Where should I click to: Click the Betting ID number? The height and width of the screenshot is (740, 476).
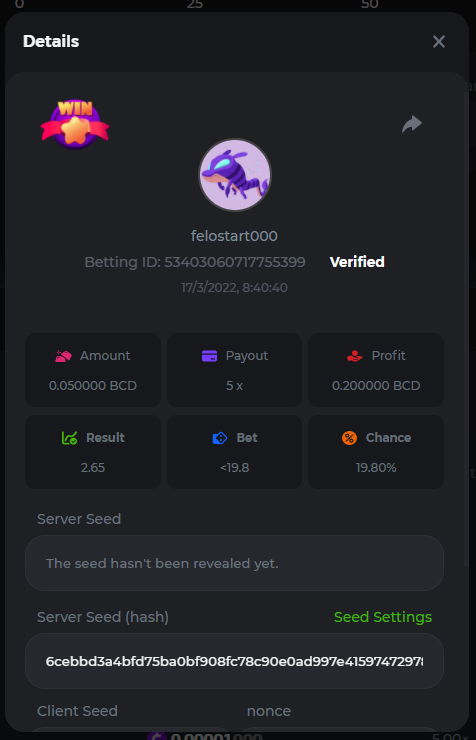click(235, 262)
